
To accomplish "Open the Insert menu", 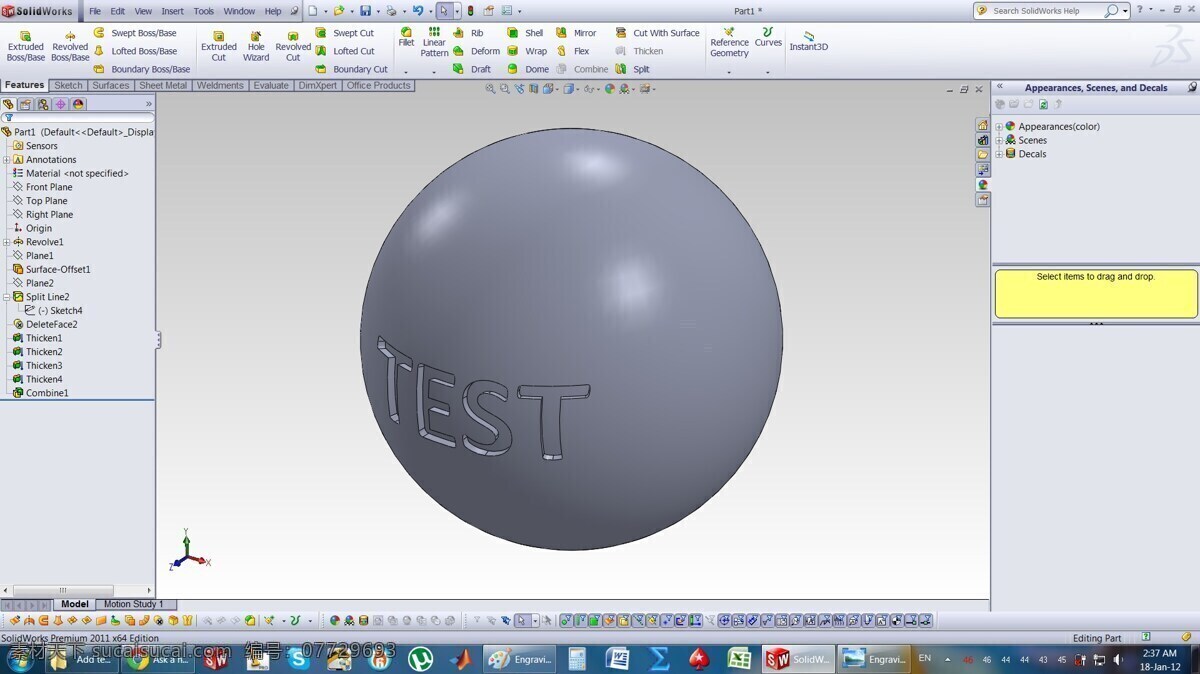I will click(x=173, y=11).
